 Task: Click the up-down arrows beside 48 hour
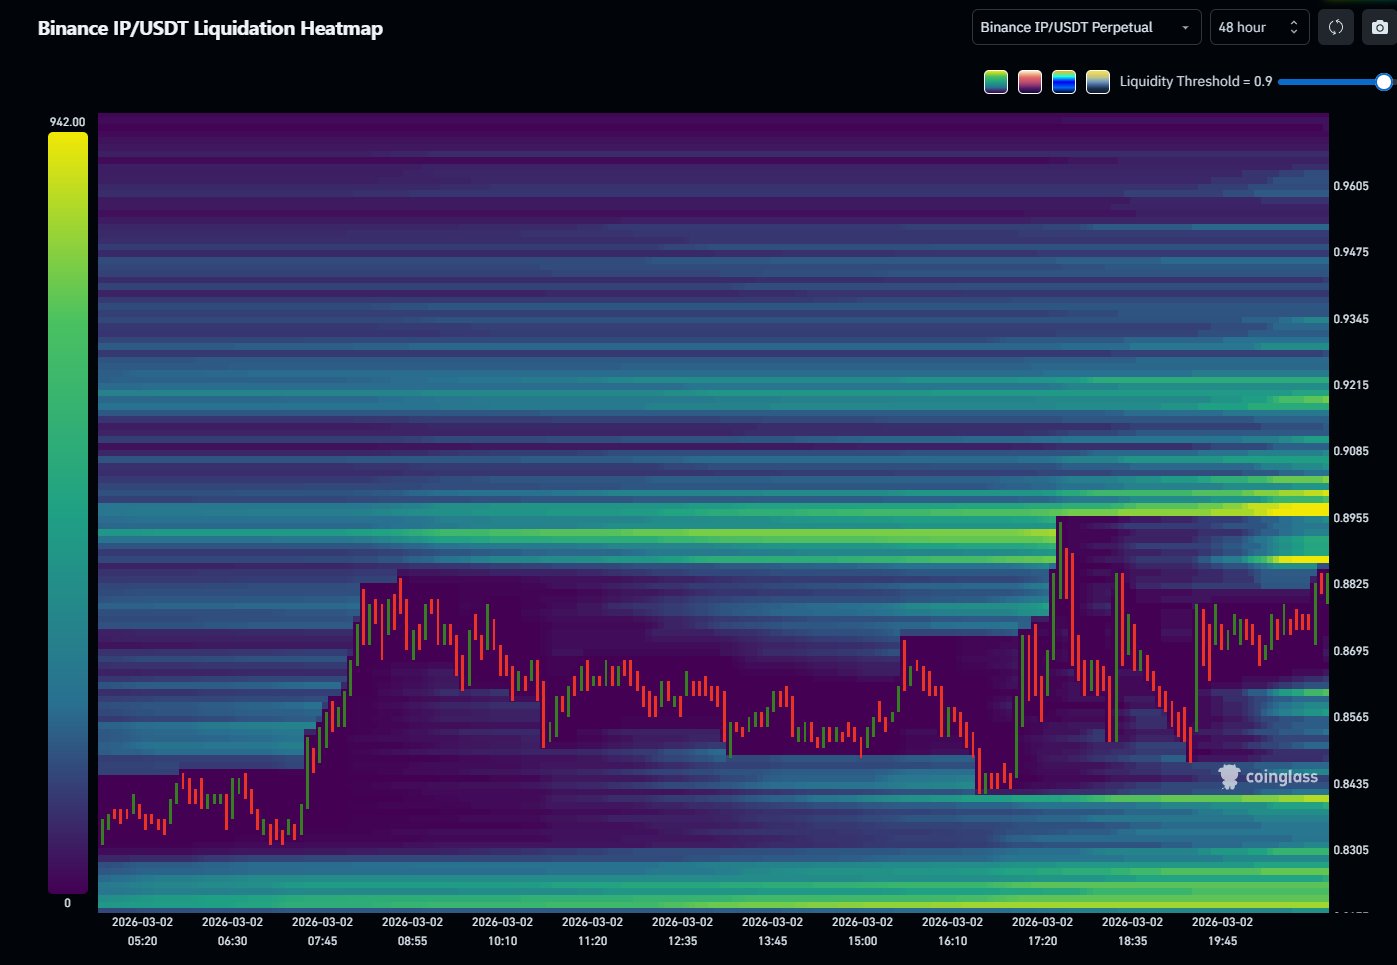pos(1293,28)
